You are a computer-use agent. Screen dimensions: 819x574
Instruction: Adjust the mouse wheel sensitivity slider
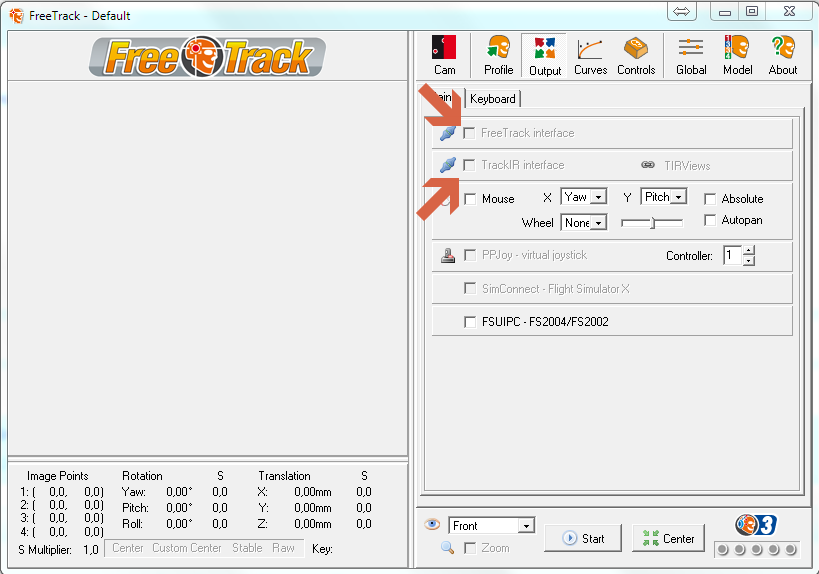[x=651, y=223]
